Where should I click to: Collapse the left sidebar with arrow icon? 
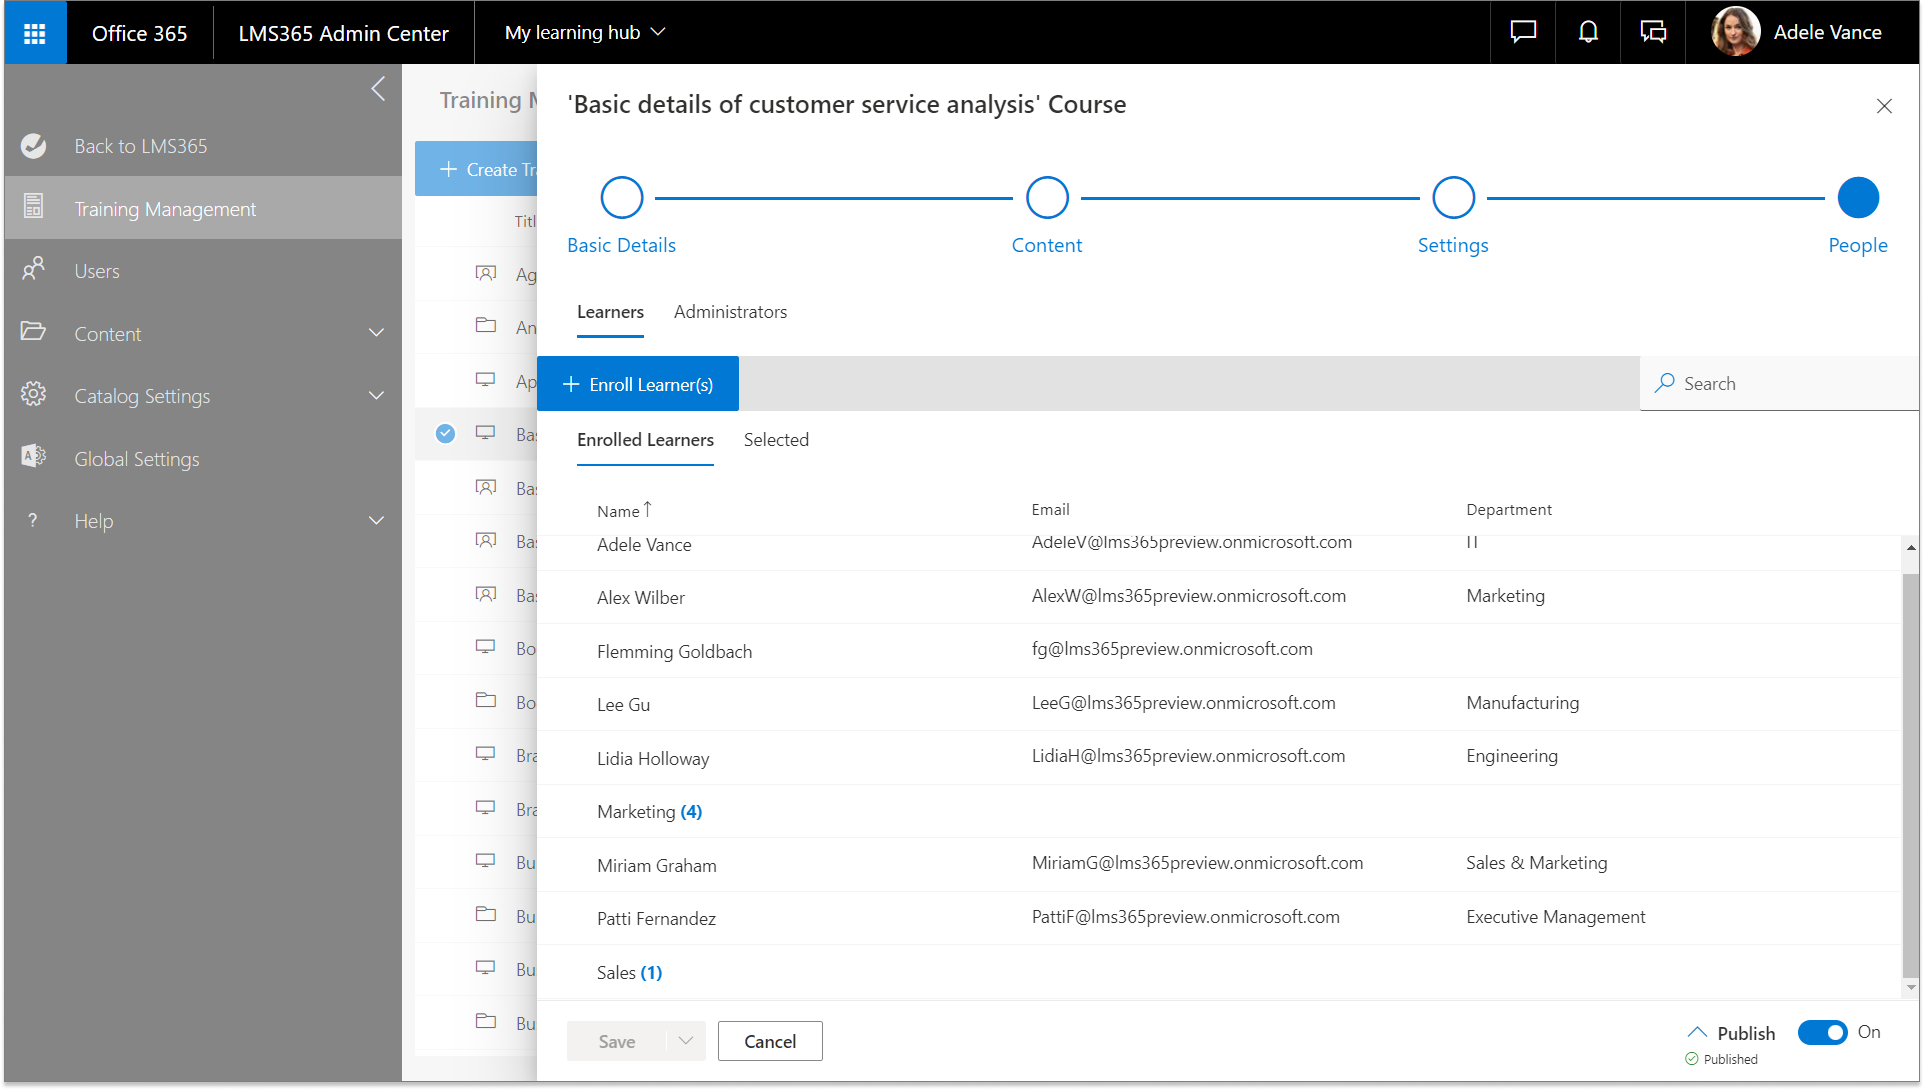pyautogui.click(x=378, y=89)
